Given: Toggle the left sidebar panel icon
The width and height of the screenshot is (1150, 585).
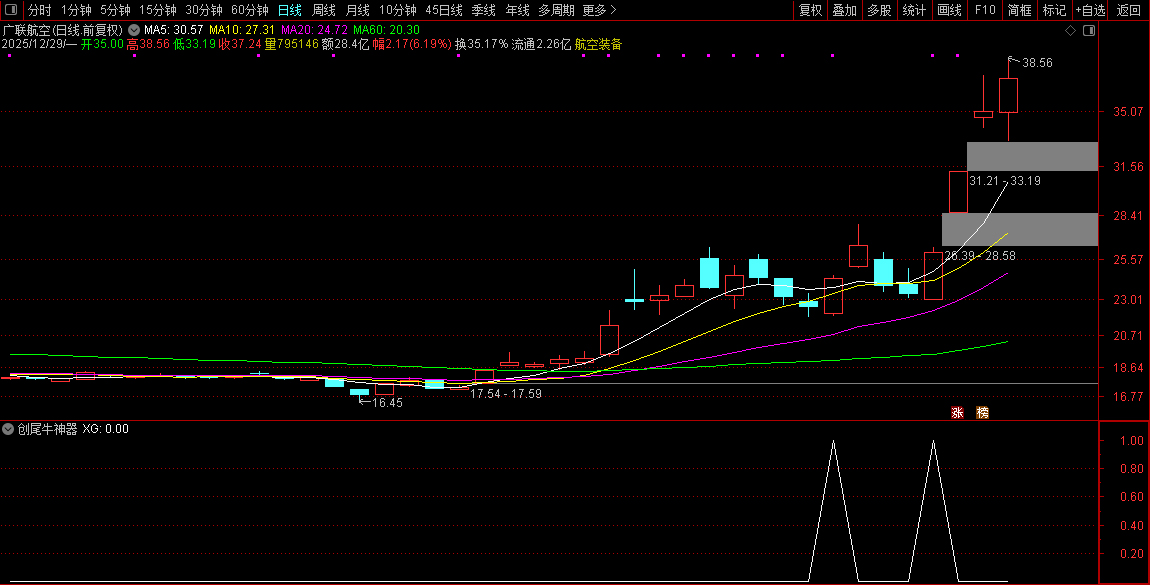Looking at the screenshot, I should coord(11,10).
